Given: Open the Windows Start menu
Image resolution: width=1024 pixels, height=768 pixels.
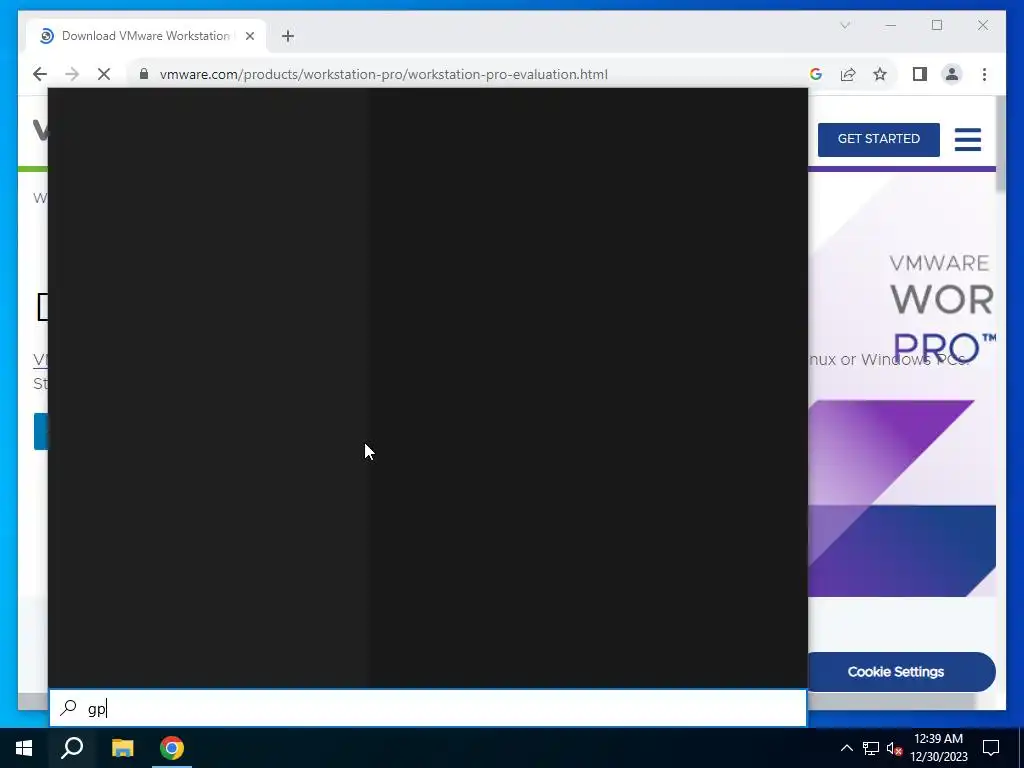Looking at the screenshot, I should tap(24, 748).
